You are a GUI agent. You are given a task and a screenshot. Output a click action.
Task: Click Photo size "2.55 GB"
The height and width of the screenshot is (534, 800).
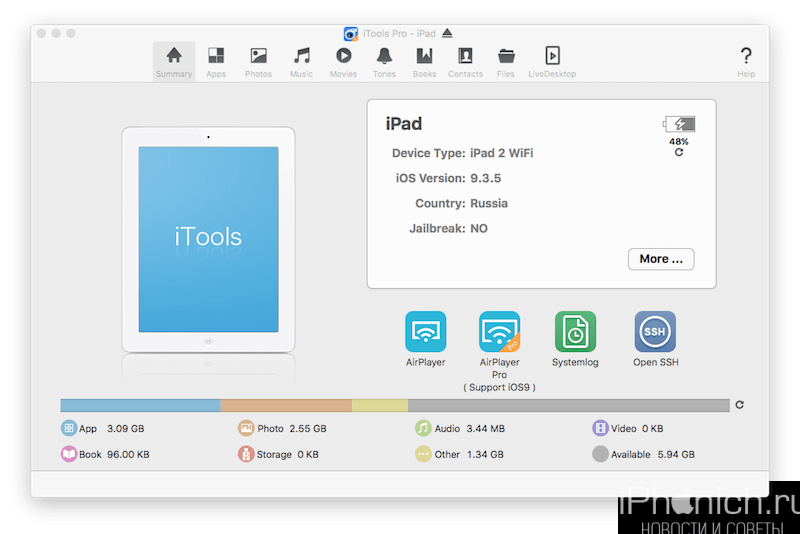pyautogui.click(x=308, y=428)
